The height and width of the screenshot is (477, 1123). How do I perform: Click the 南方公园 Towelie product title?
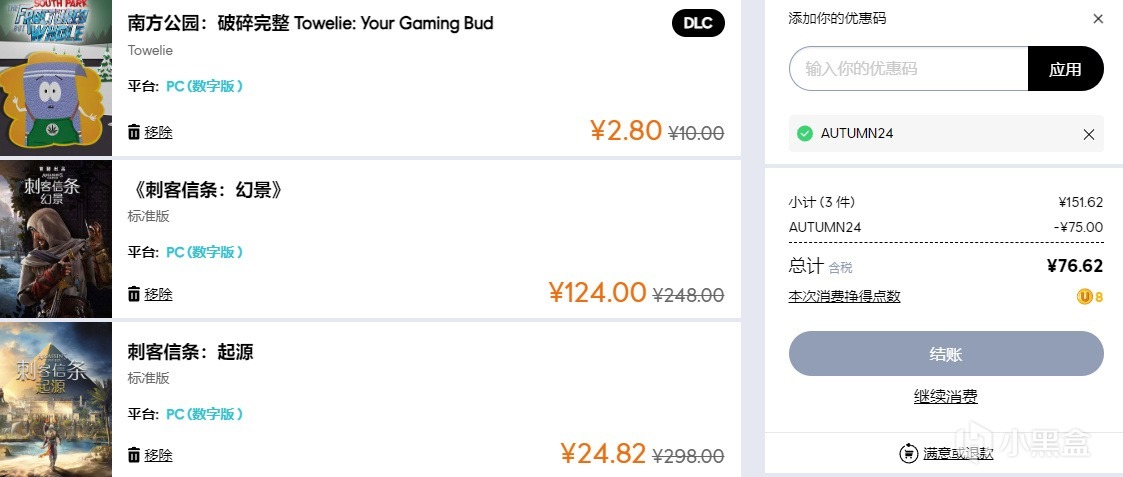click(310, 23)
